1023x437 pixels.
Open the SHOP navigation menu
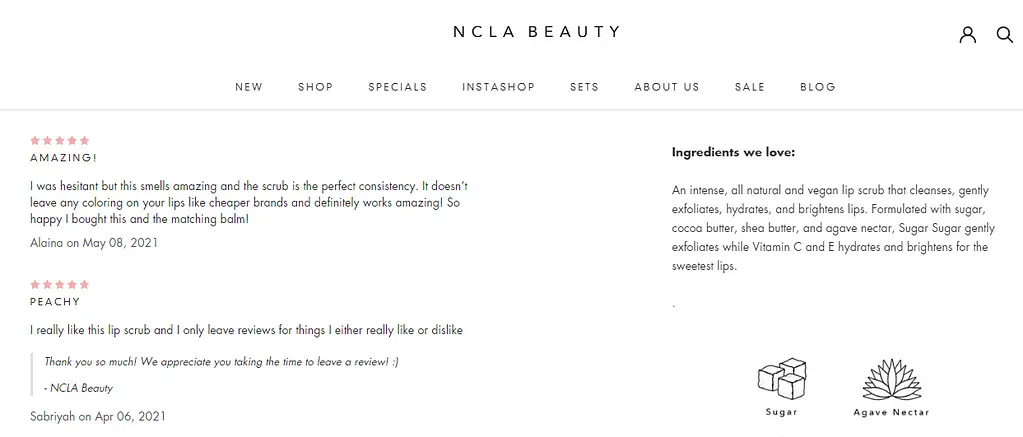pyautogui.click(x=316, y=87)
